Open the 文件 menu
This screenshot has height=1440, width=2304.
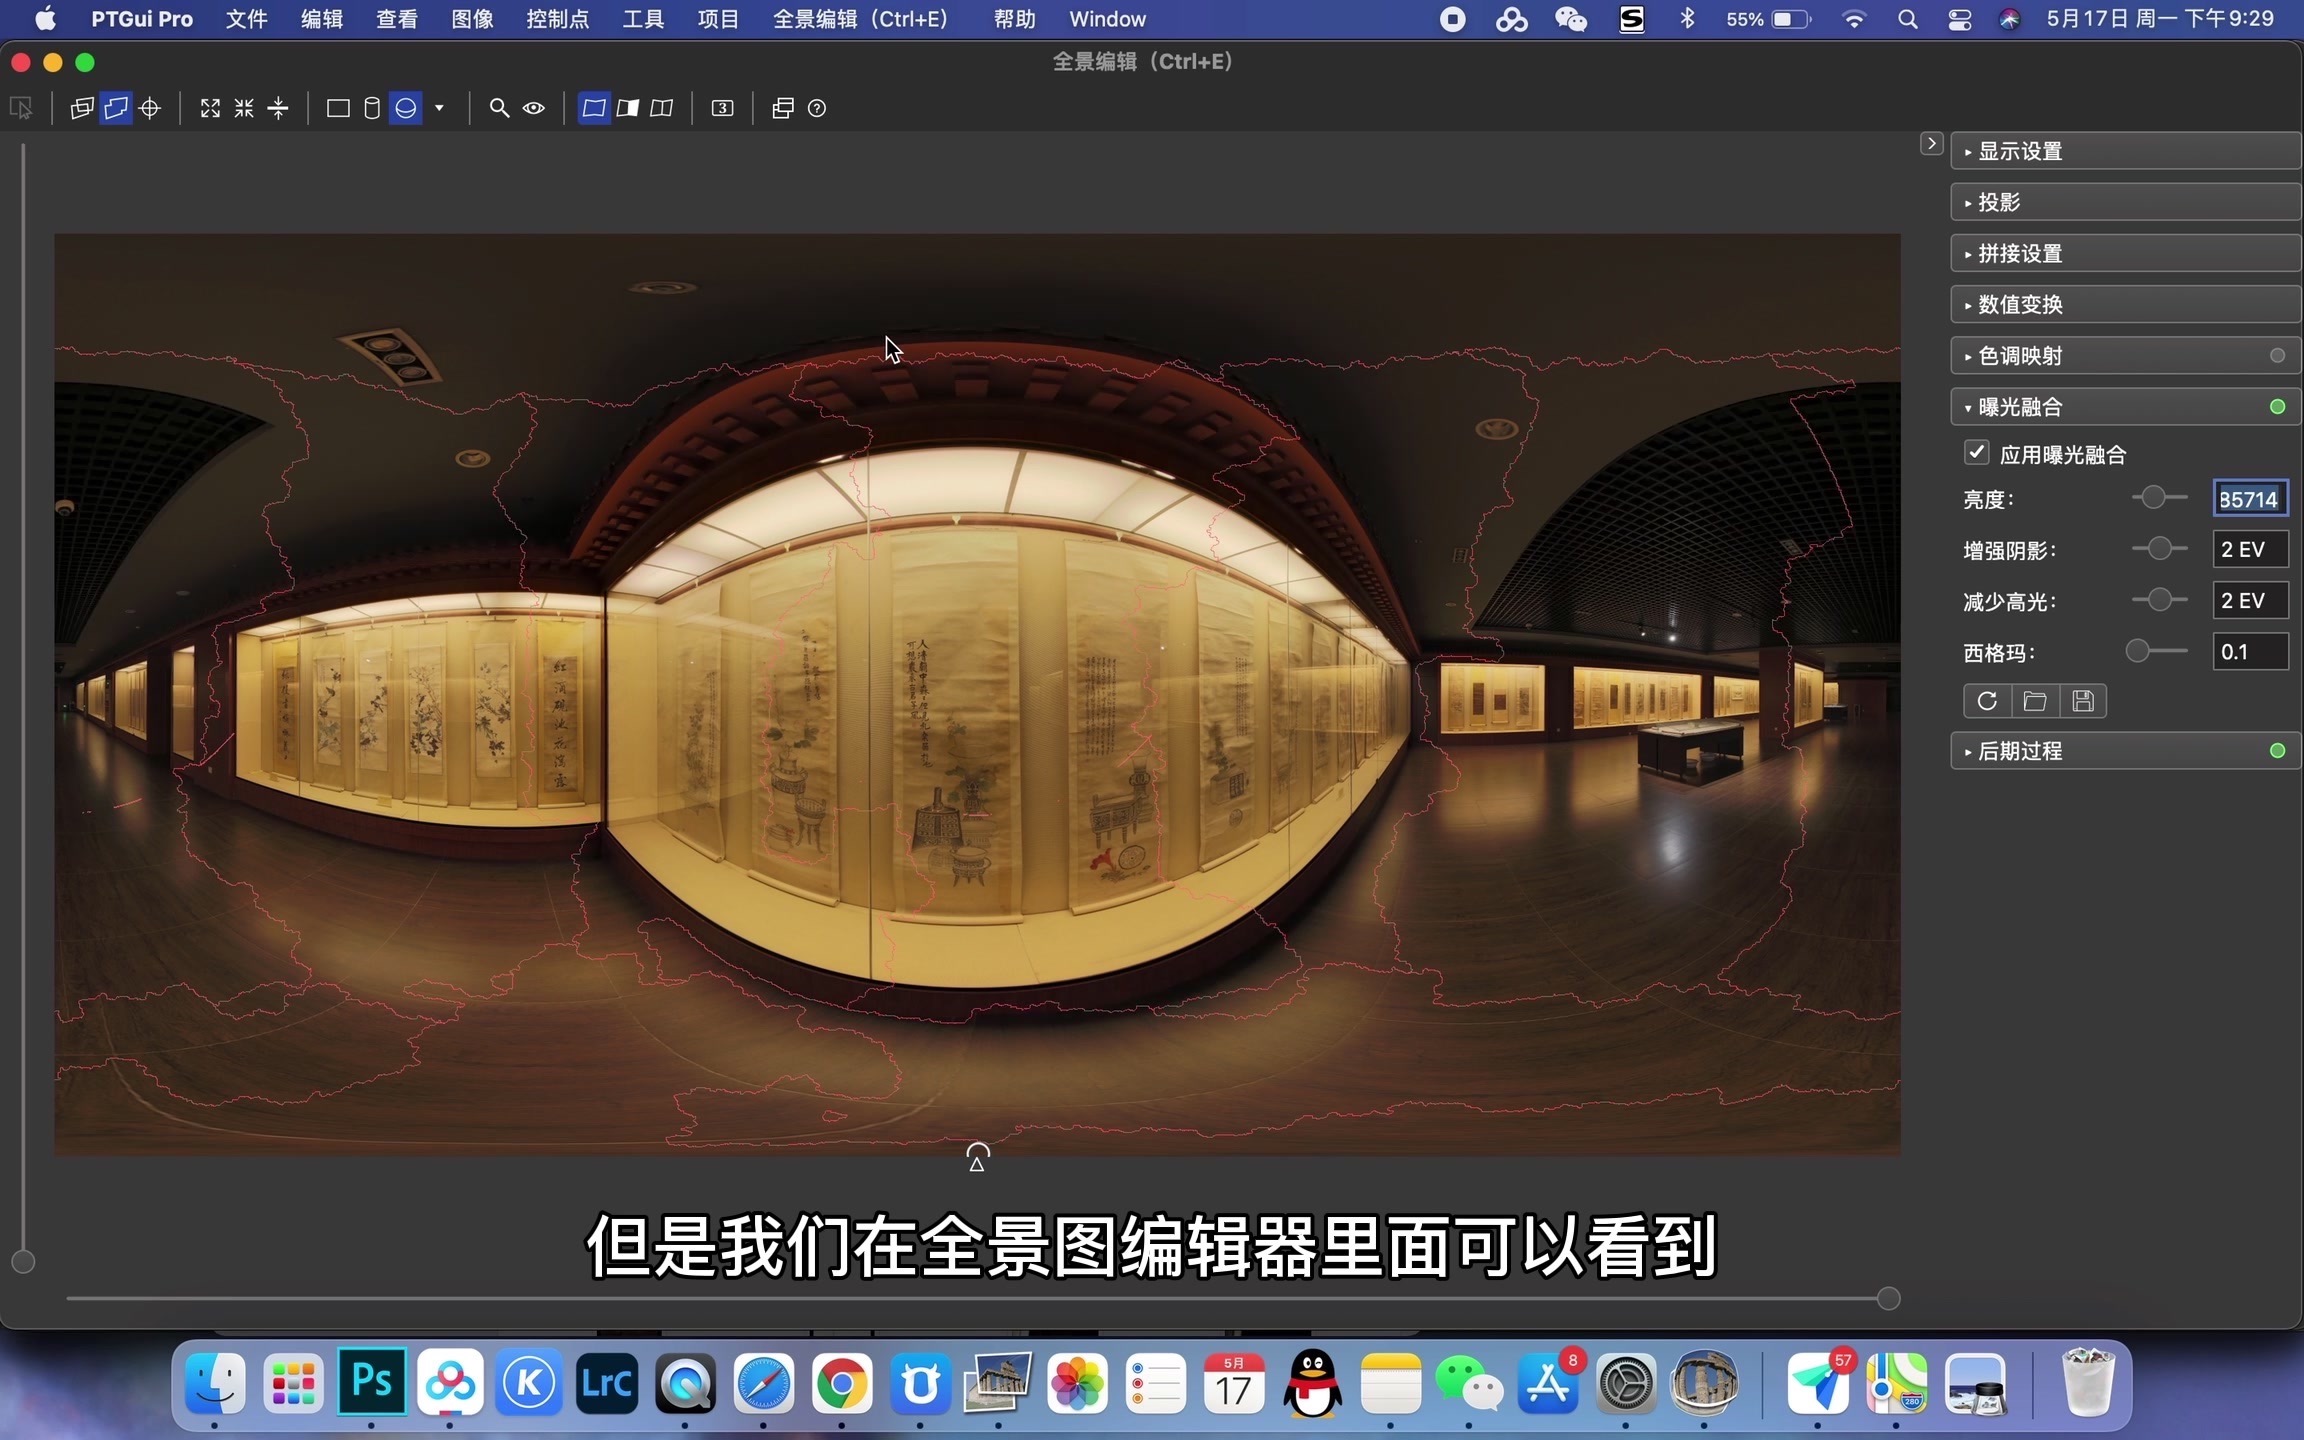click(247, 19)
